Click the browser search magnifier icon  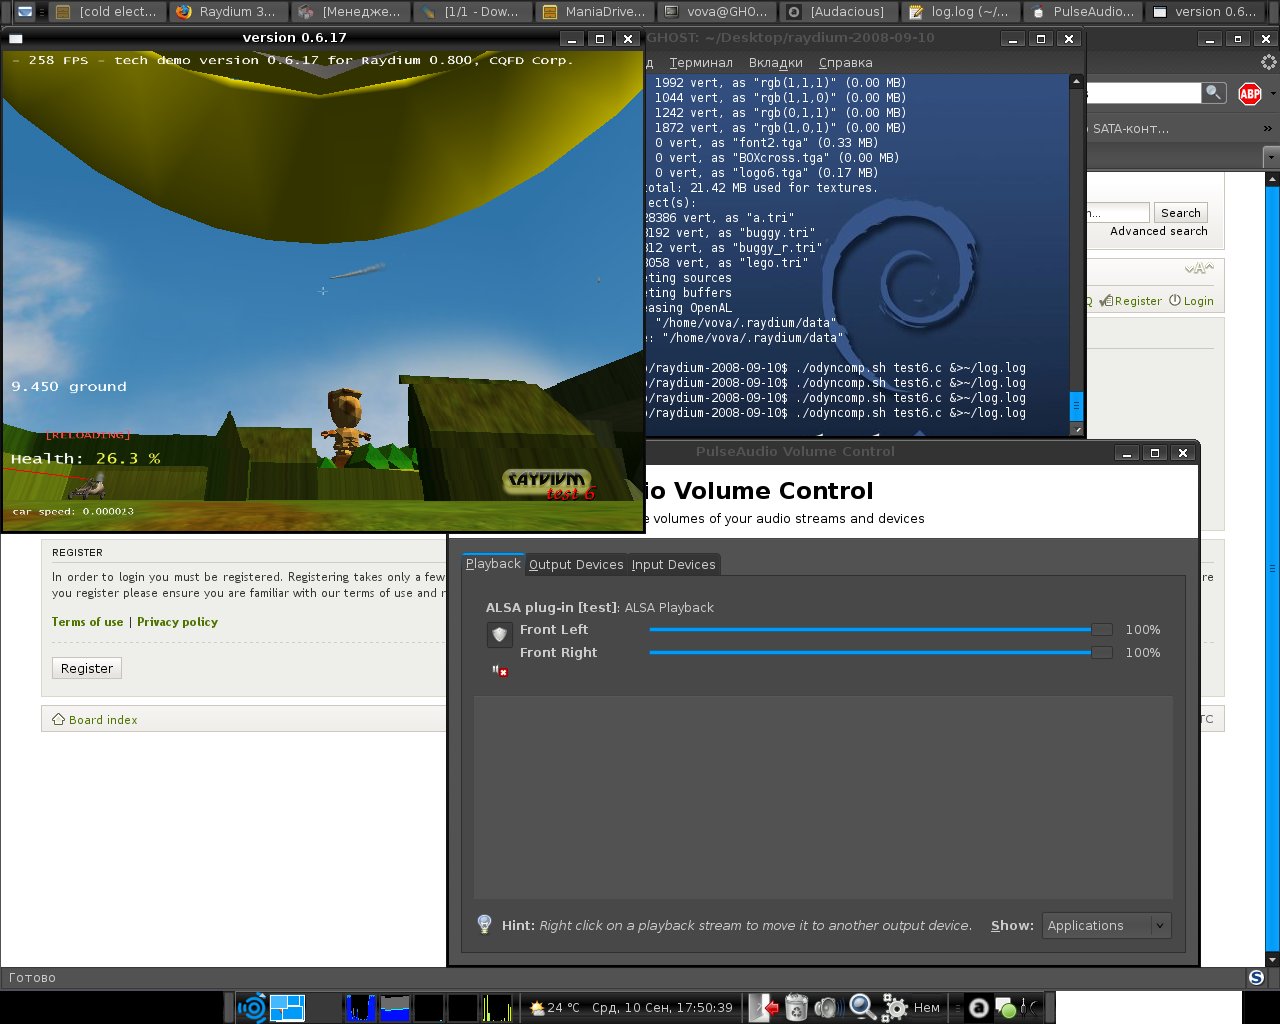(1213, 93)
